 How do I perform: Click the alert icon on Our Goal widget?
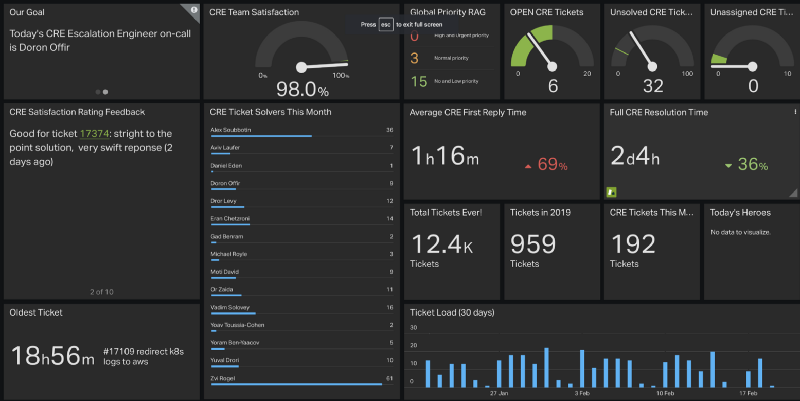[193, 9]
